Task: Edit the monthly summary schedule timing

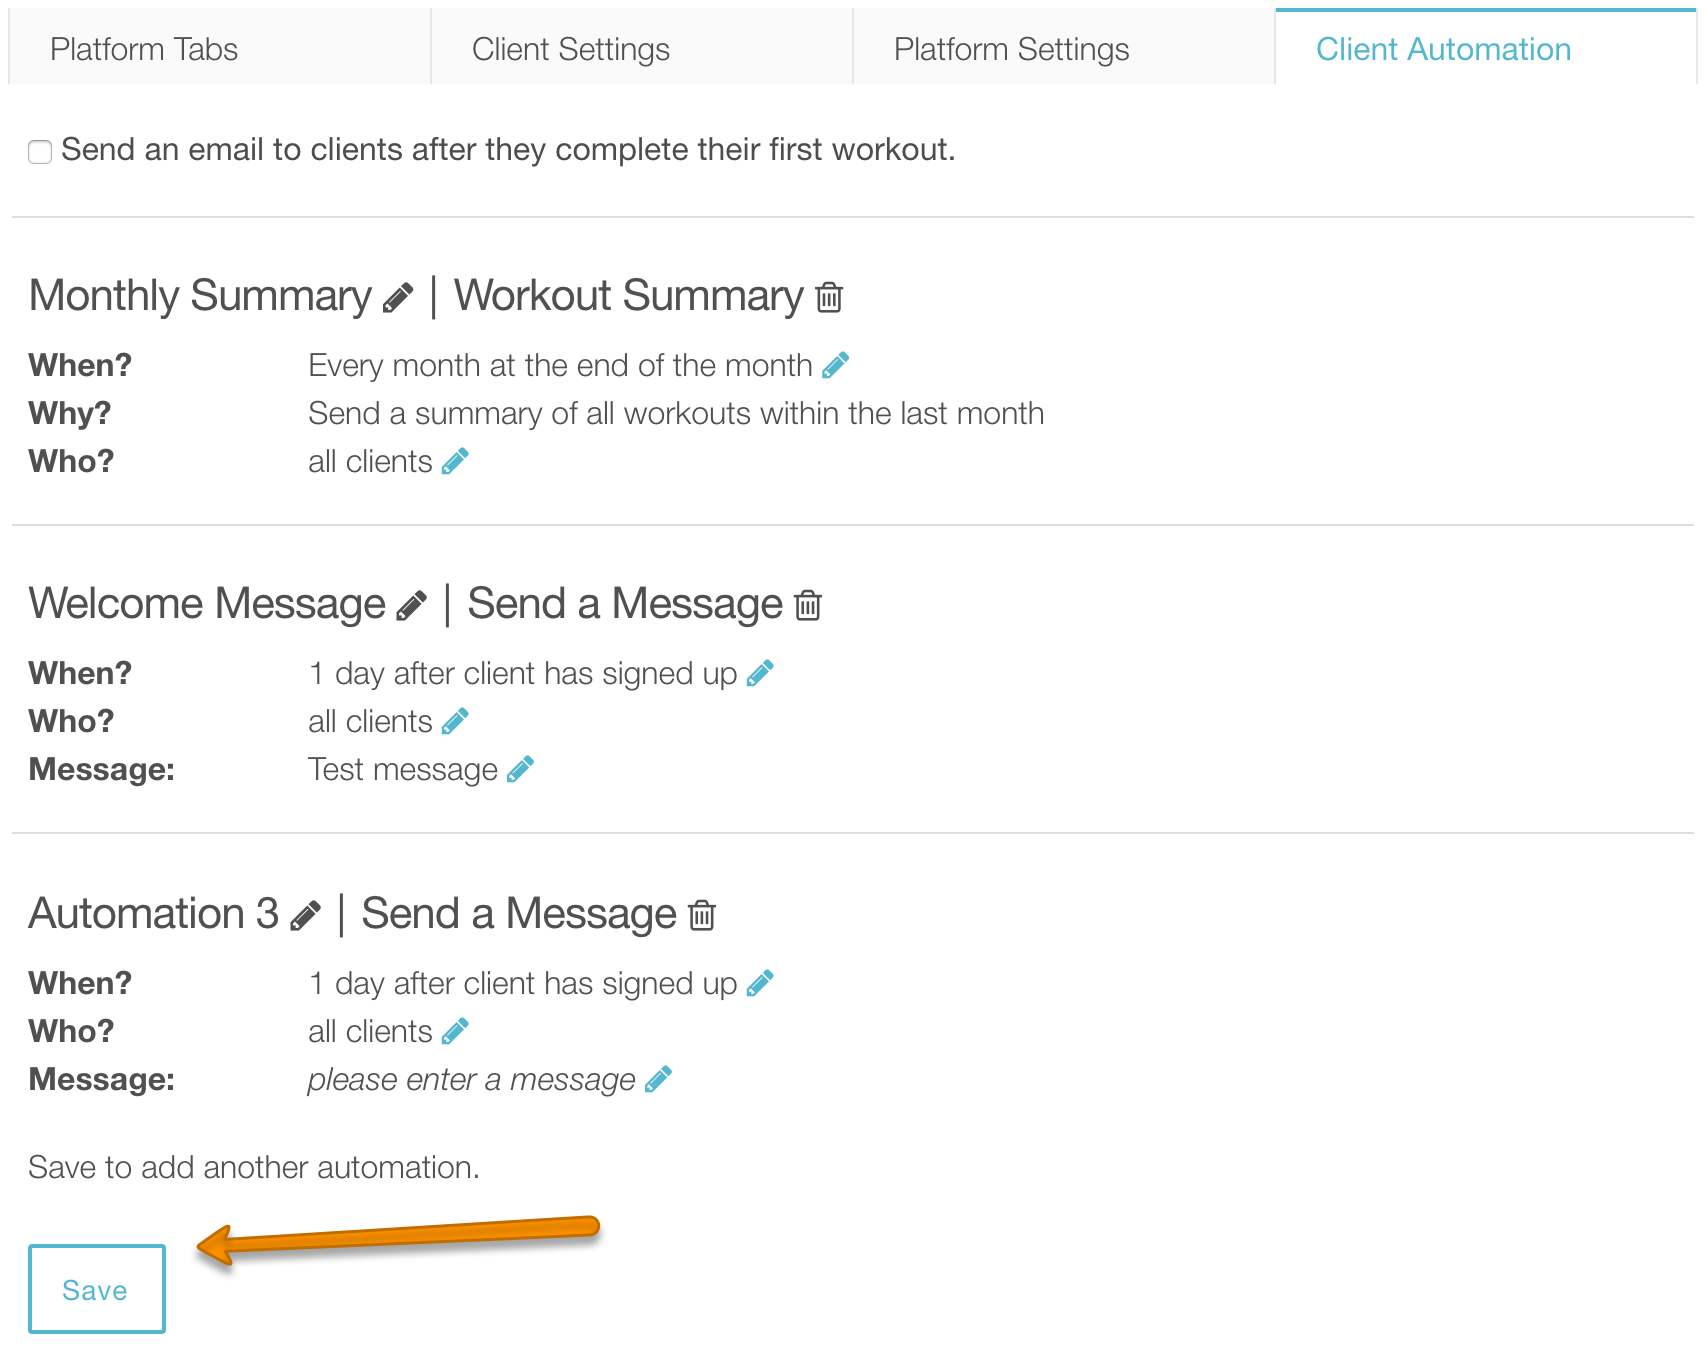Action: click(836, 366)
